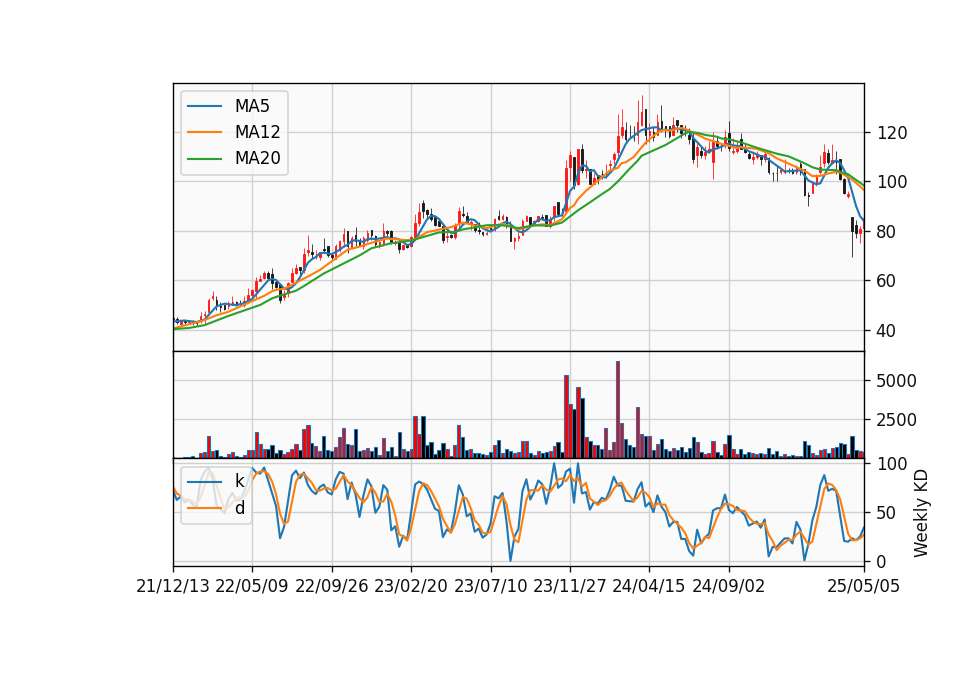Click the 50 tick on KD axis
The image size is (960, 690).
(x=887, y=513)
